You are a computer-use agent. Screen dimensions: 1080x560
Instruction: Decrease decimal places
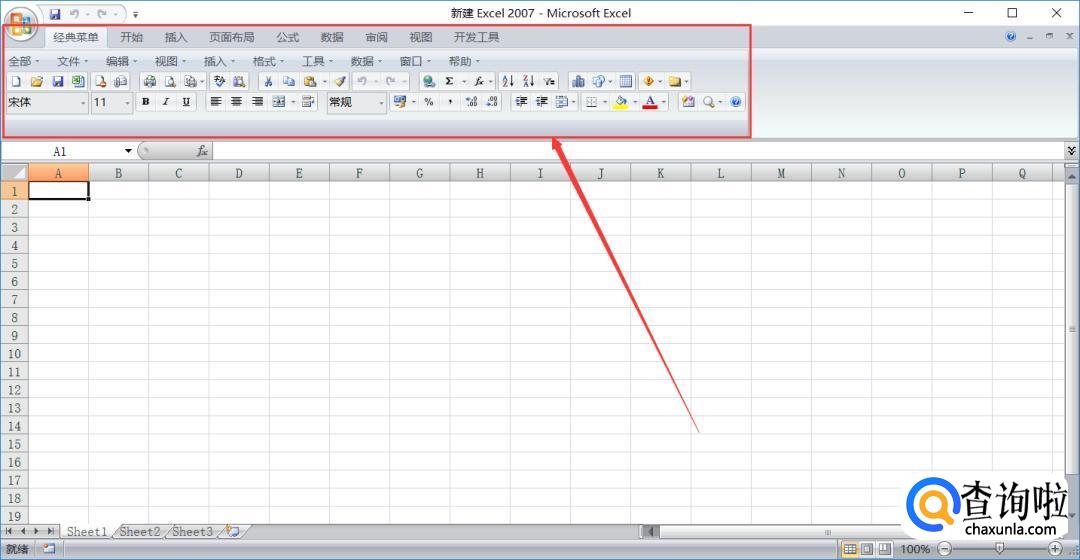pyautogui.click(x=492, y=102)
